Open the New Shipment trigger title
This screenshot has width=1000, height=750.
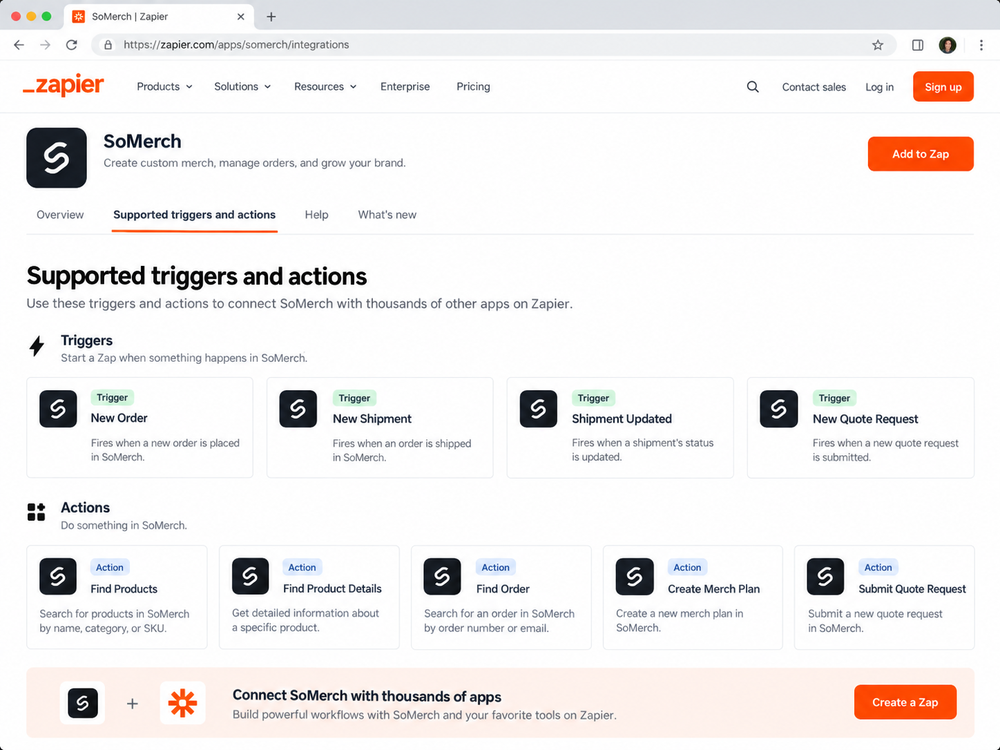tap(372, 419)
